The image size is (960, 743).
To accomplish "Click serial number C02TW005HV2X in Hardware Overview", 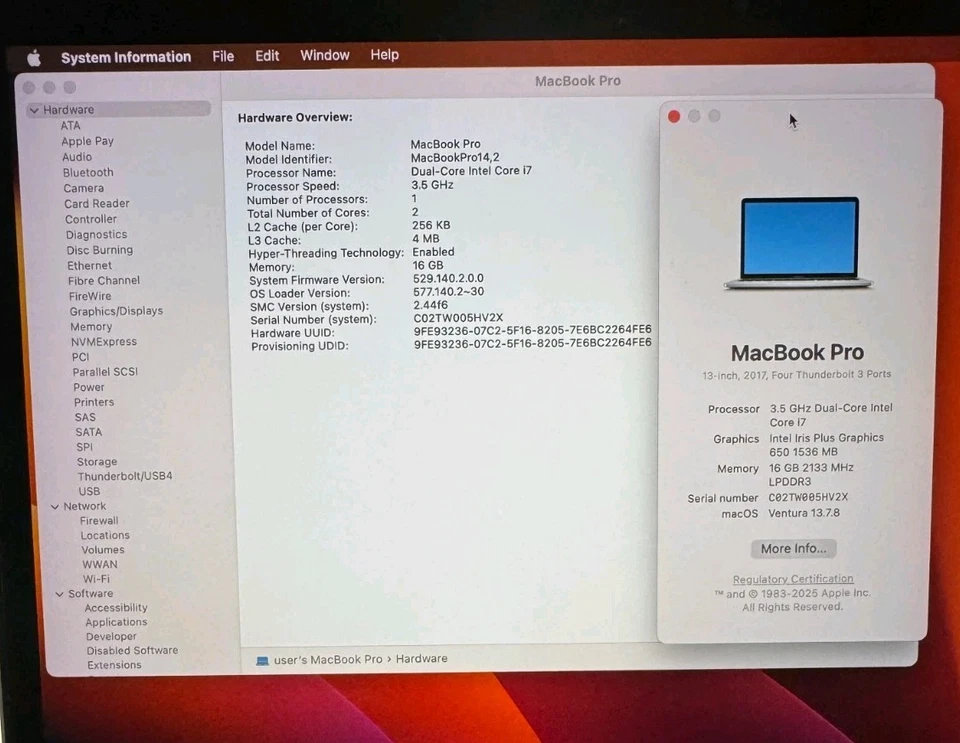I will 458,318.
